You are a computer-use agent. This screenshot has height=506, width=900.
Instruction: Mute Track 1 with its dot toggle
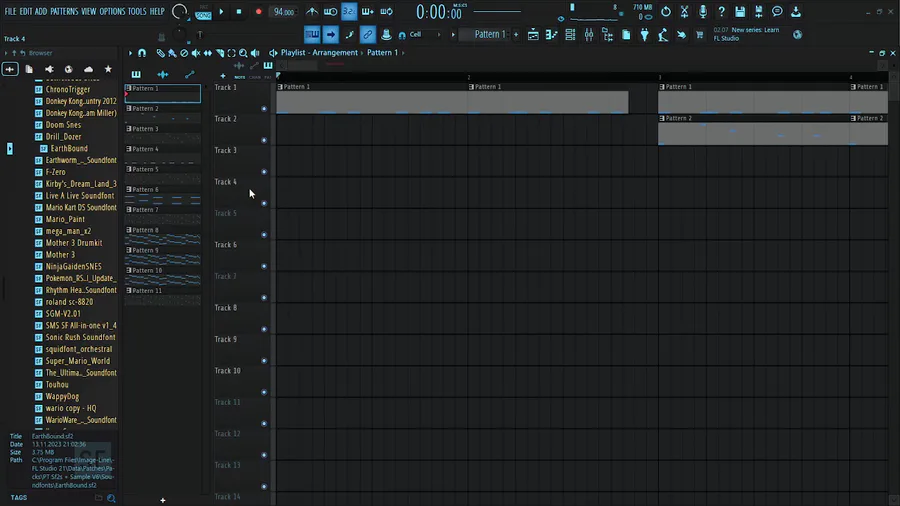click(264, 108)
